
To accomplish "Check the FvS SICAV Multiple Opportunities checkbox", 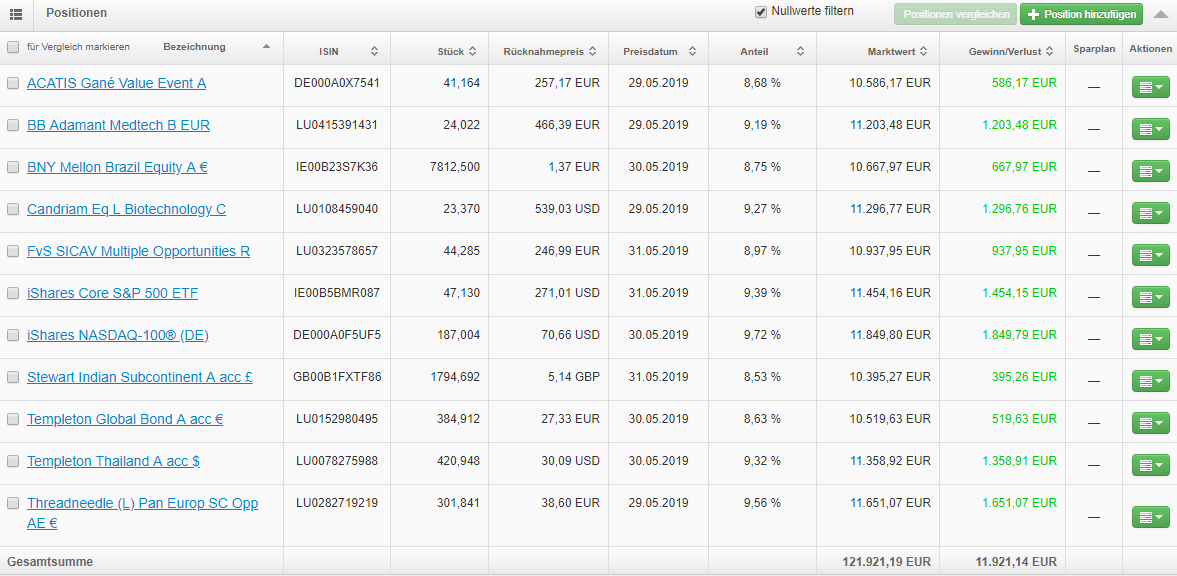I will coord(13,252).
